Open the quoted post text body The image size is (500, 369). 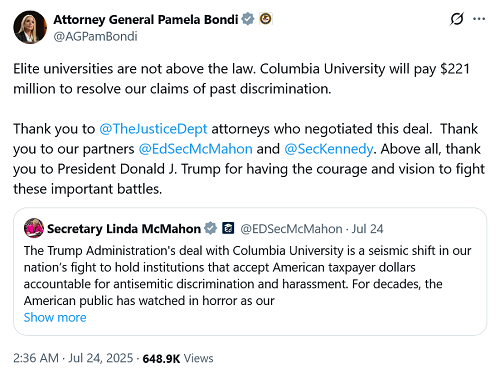click(247, 275)
